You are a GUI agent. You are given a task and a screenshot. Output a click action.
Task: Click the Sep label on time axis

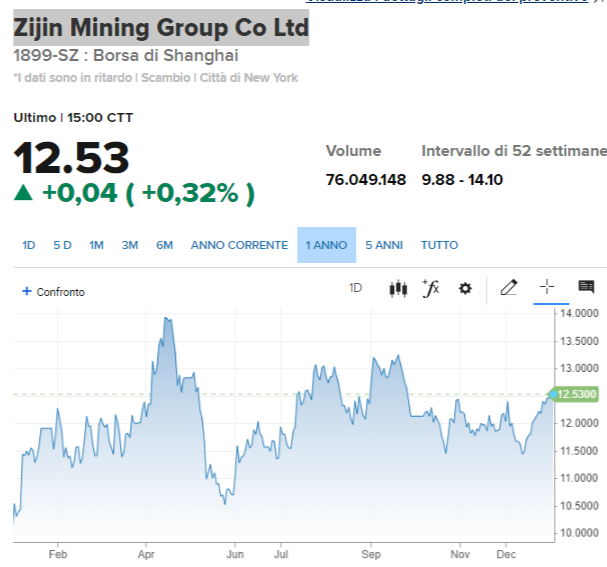(371, 555)
